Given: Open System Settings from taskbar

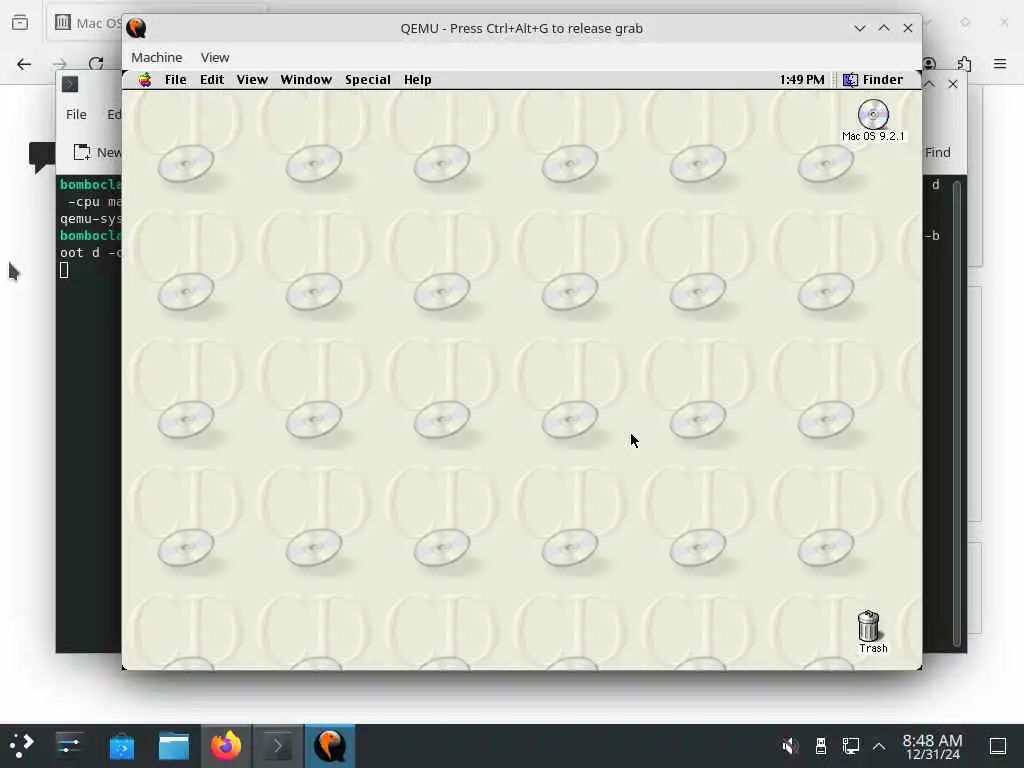Looking at the screenshot, I should tap(69, 746).
